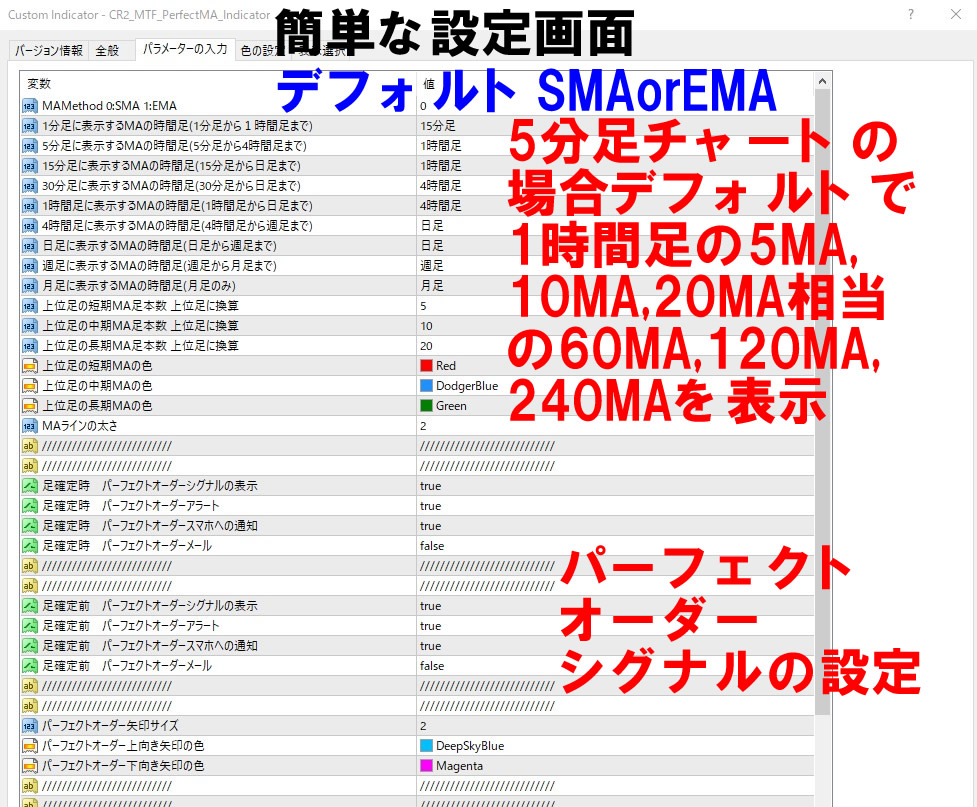
Task: Click icon of 日足に表示するMAの時間足 row
Action: tap(29, 246)
